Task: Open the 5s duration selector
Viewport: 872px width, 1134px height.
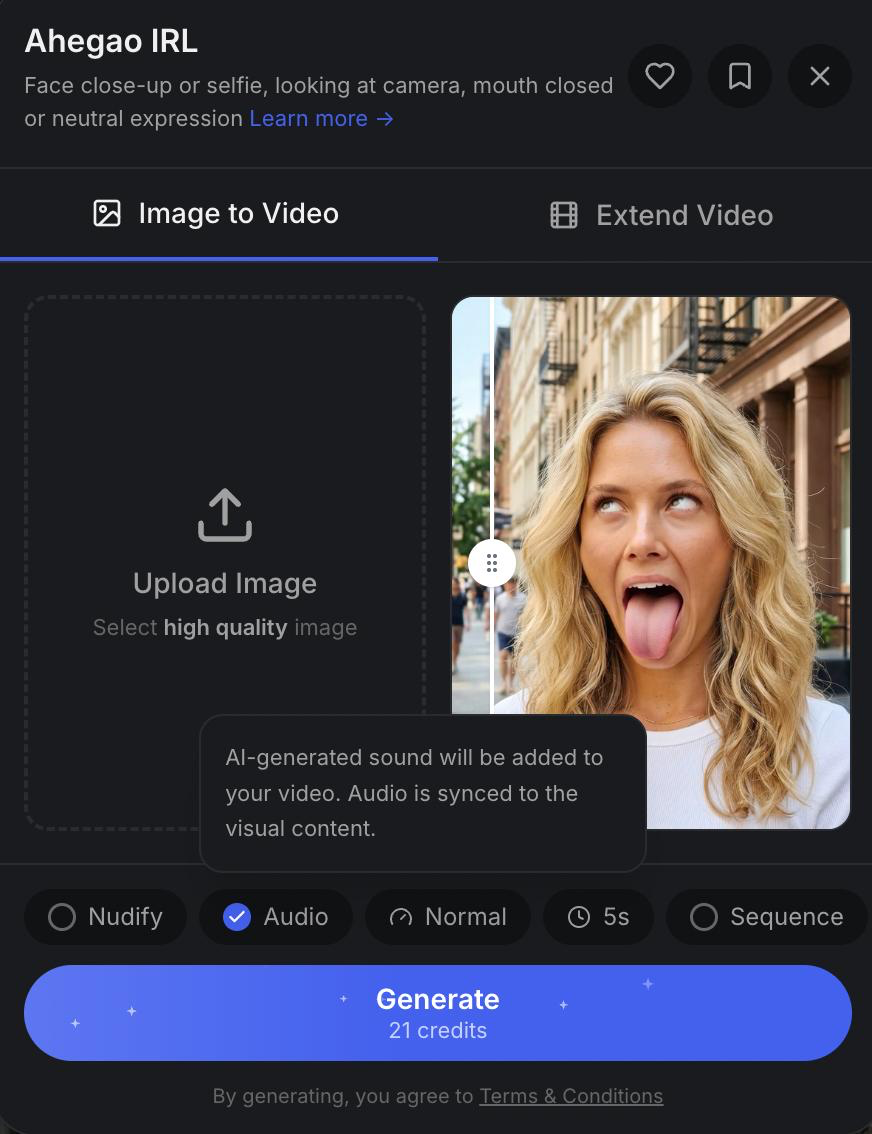Action: coord(599,916)
